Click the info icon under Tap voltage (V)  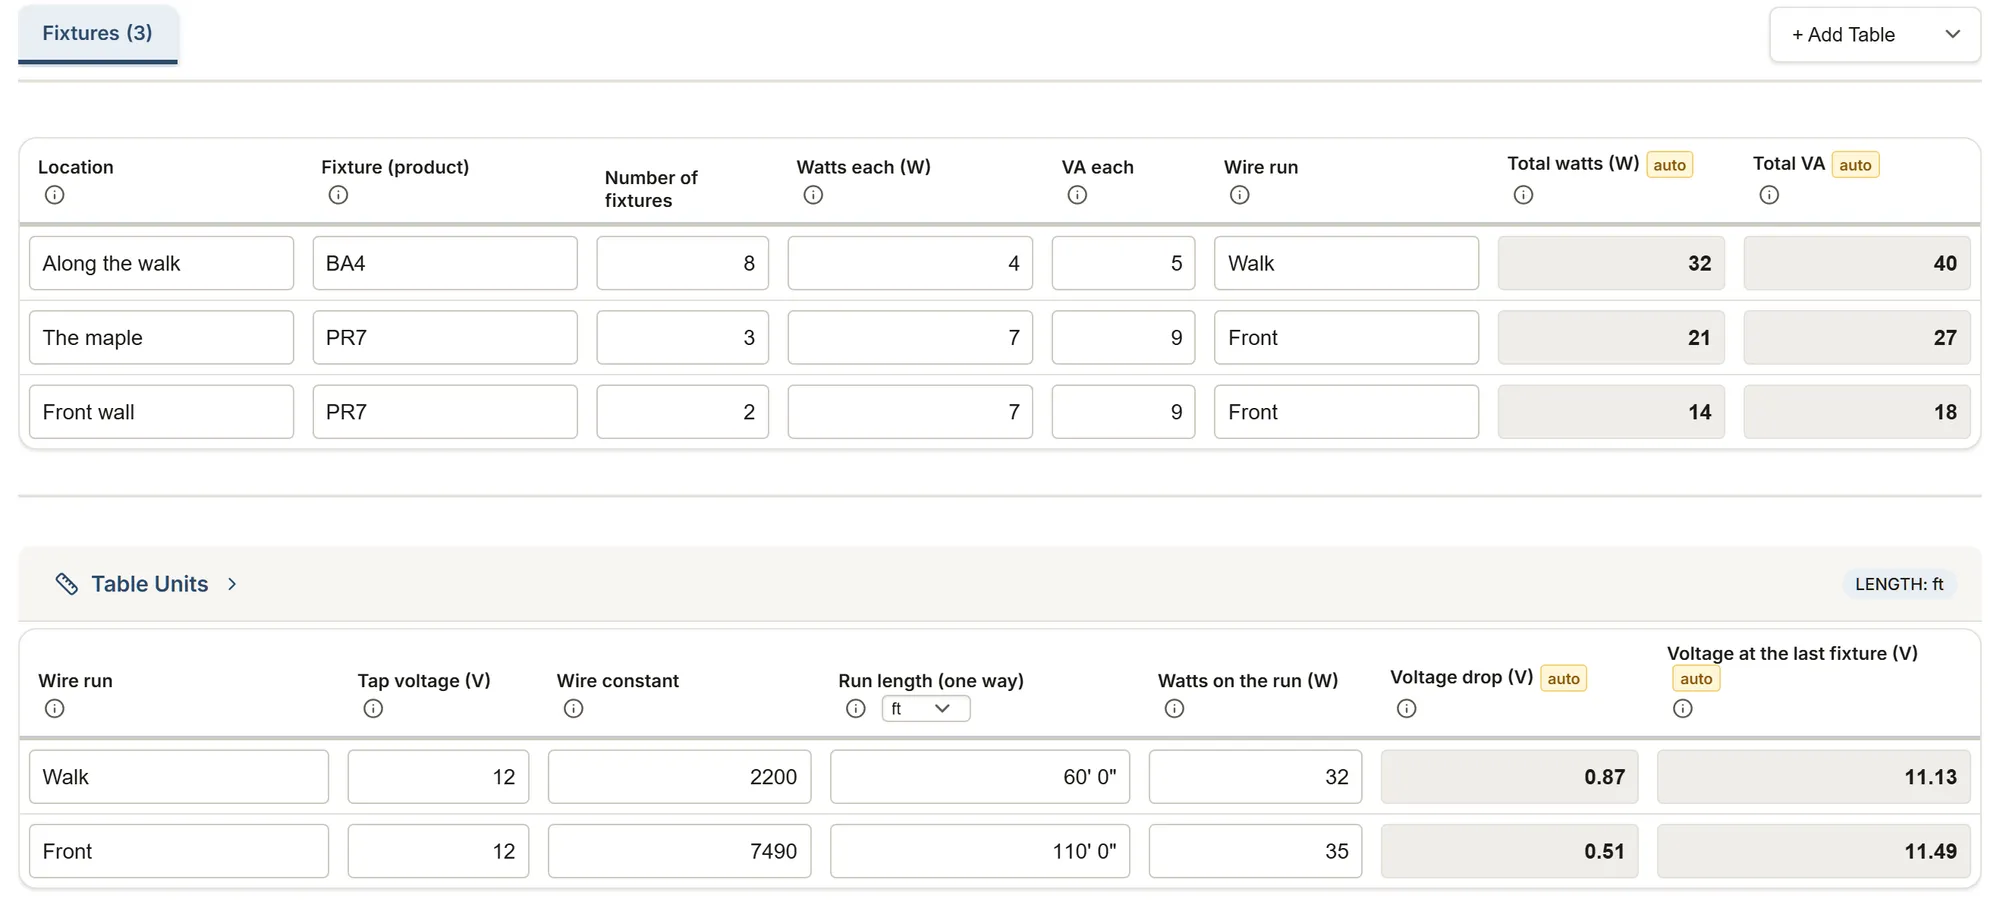(x=373, y=708)
